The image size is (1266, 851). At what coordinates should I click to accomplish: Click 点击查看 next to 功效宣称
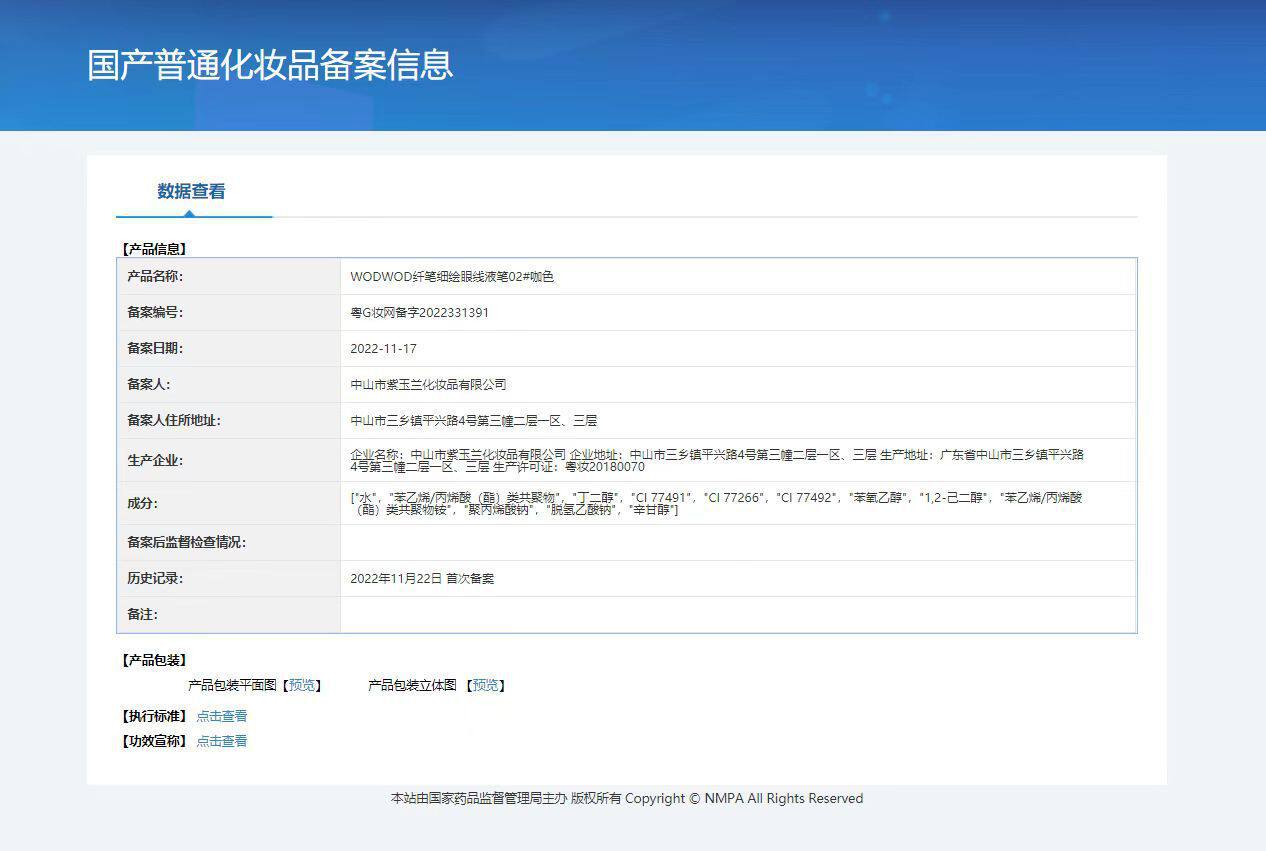(x=222, y=740)
